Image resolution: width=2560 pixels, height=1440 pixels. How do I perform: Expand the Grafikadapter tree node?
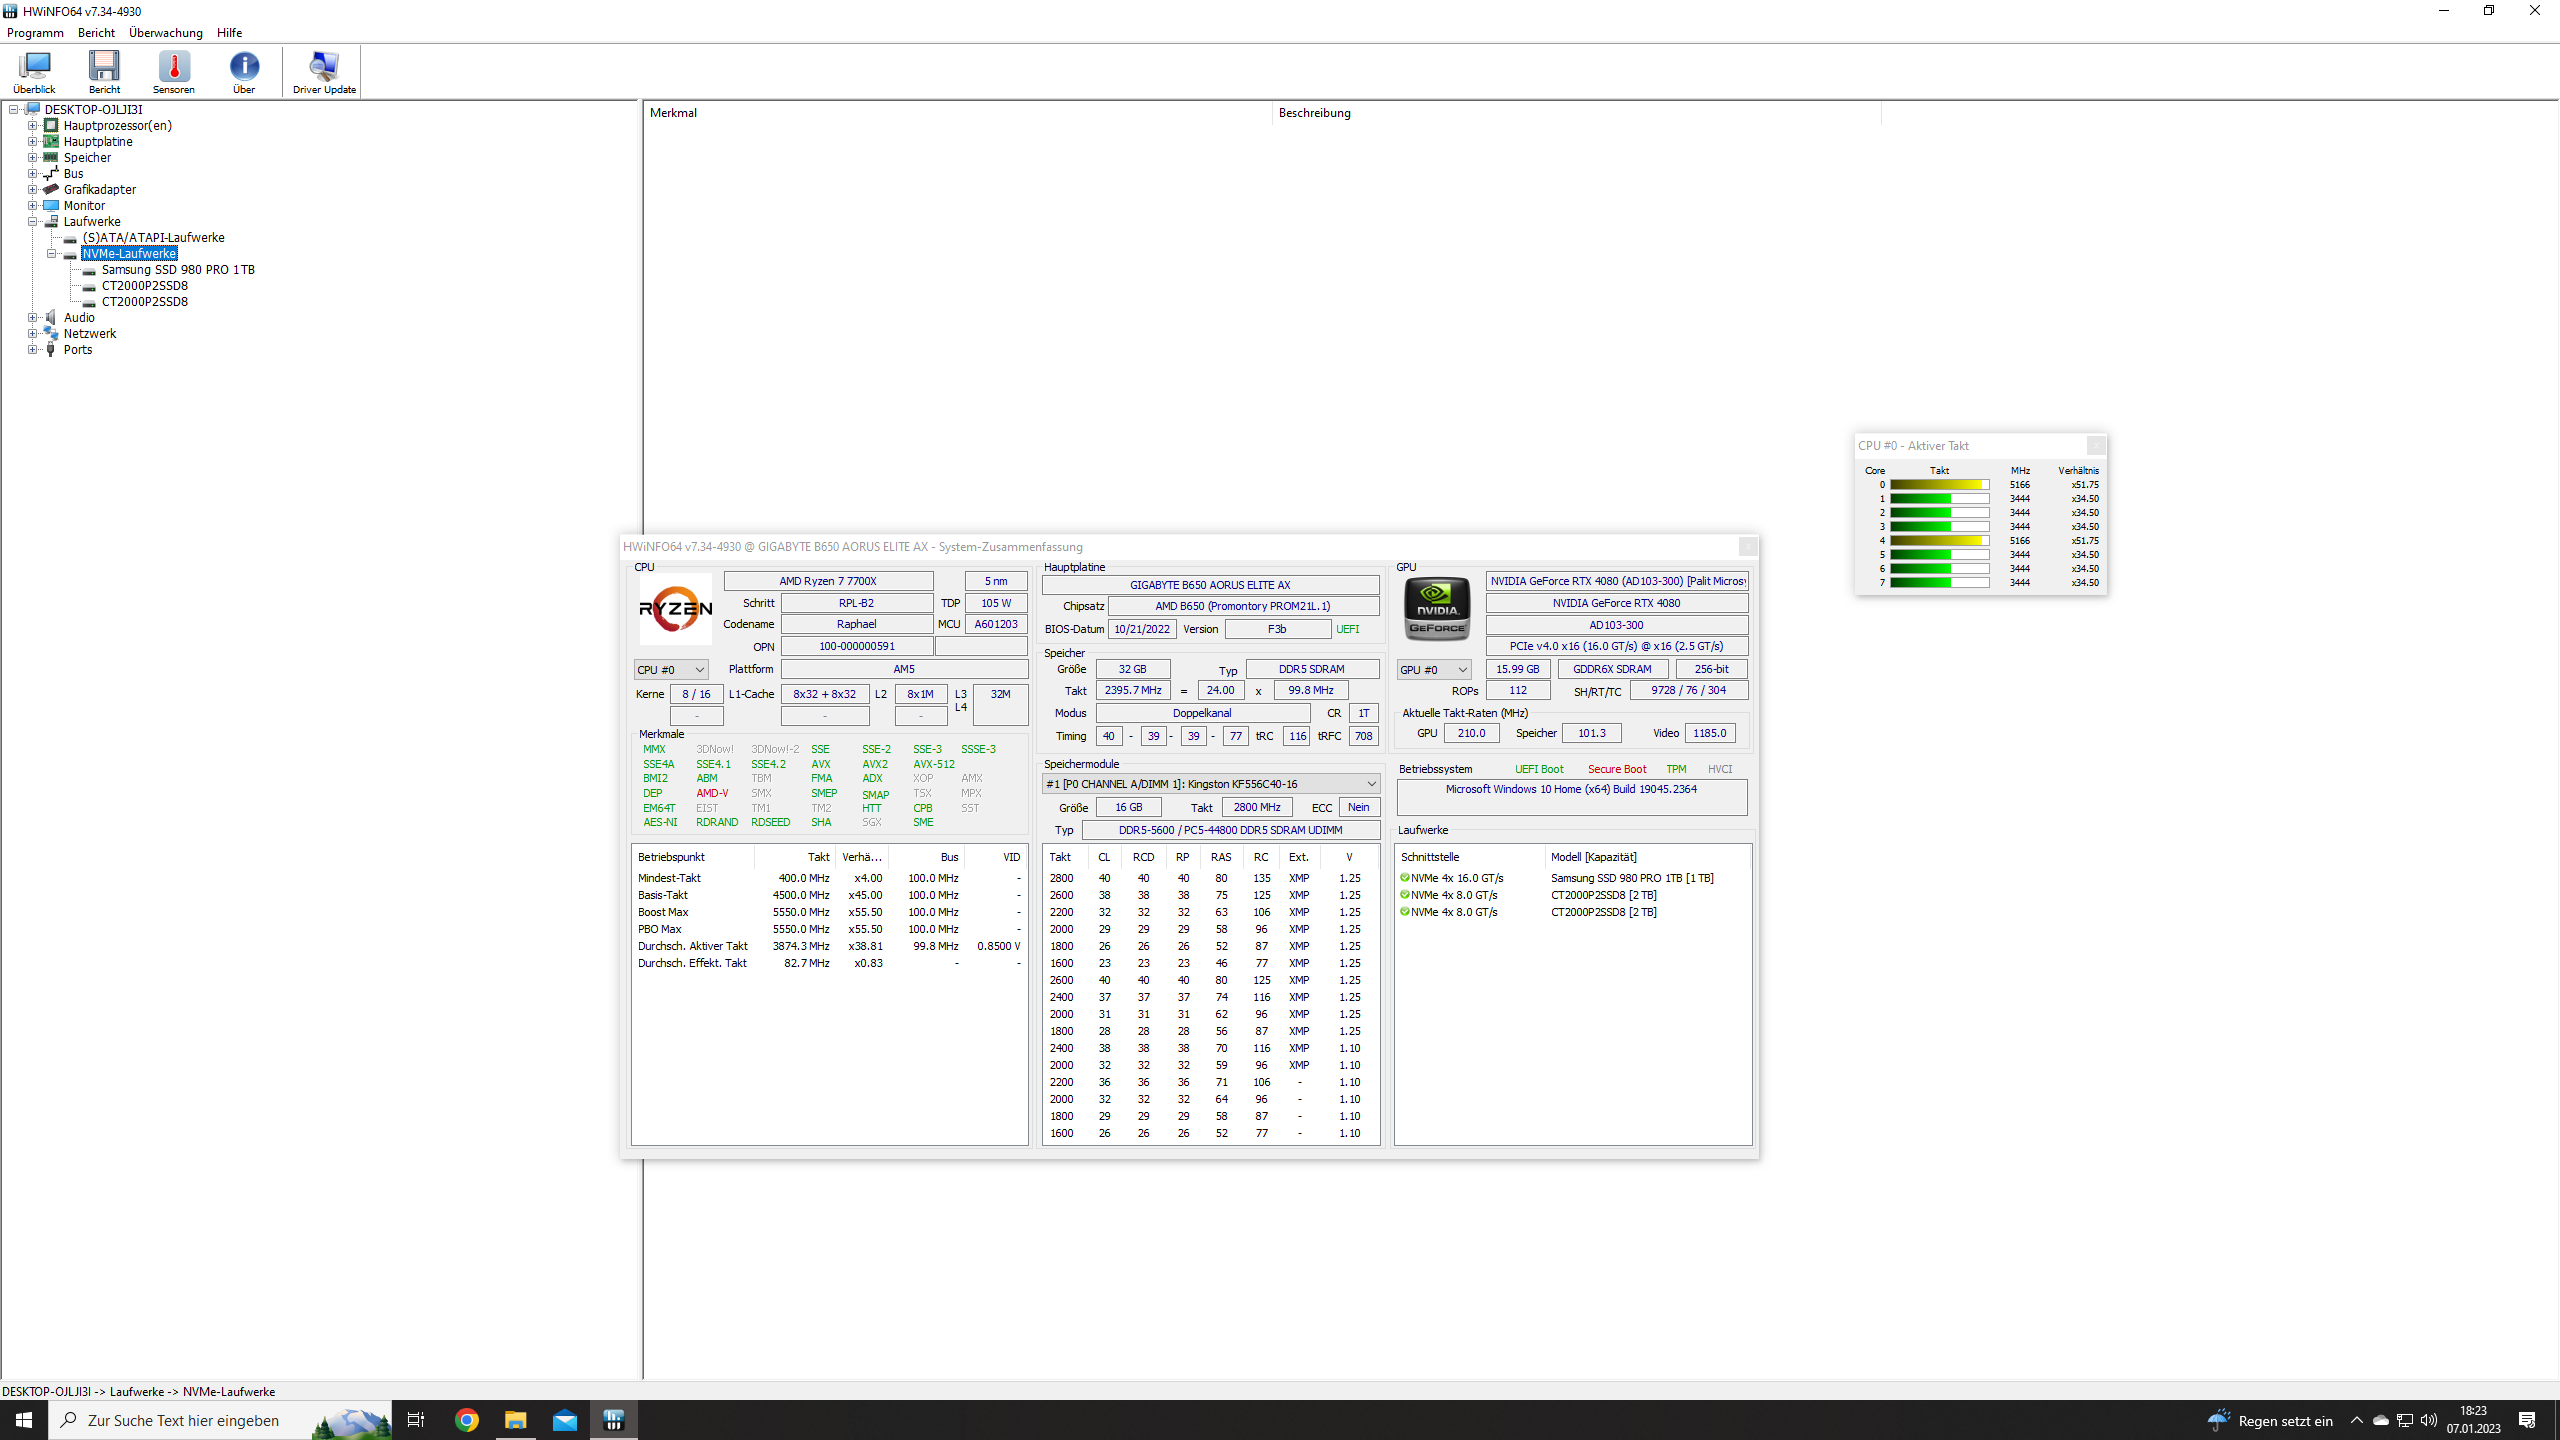click(32, 190)
